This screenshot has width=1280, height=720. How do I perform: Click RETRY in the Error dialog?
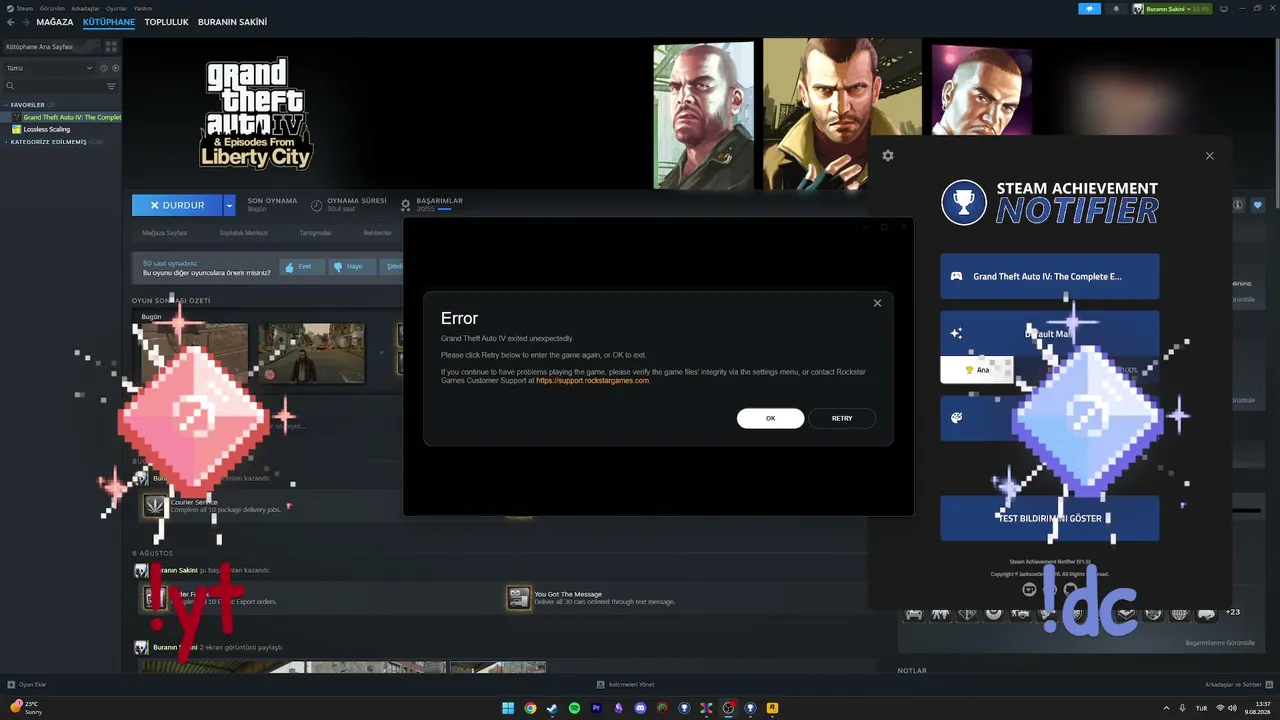[x=842, y=418]
